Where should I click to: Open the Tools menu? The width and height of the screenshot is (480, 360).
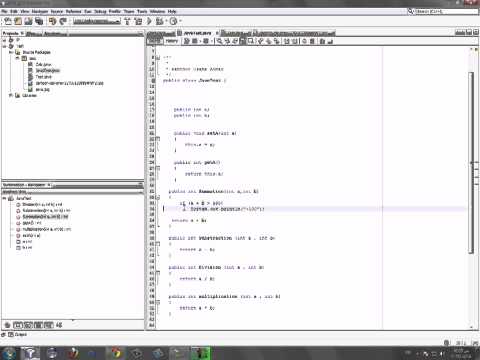[142, 11]
